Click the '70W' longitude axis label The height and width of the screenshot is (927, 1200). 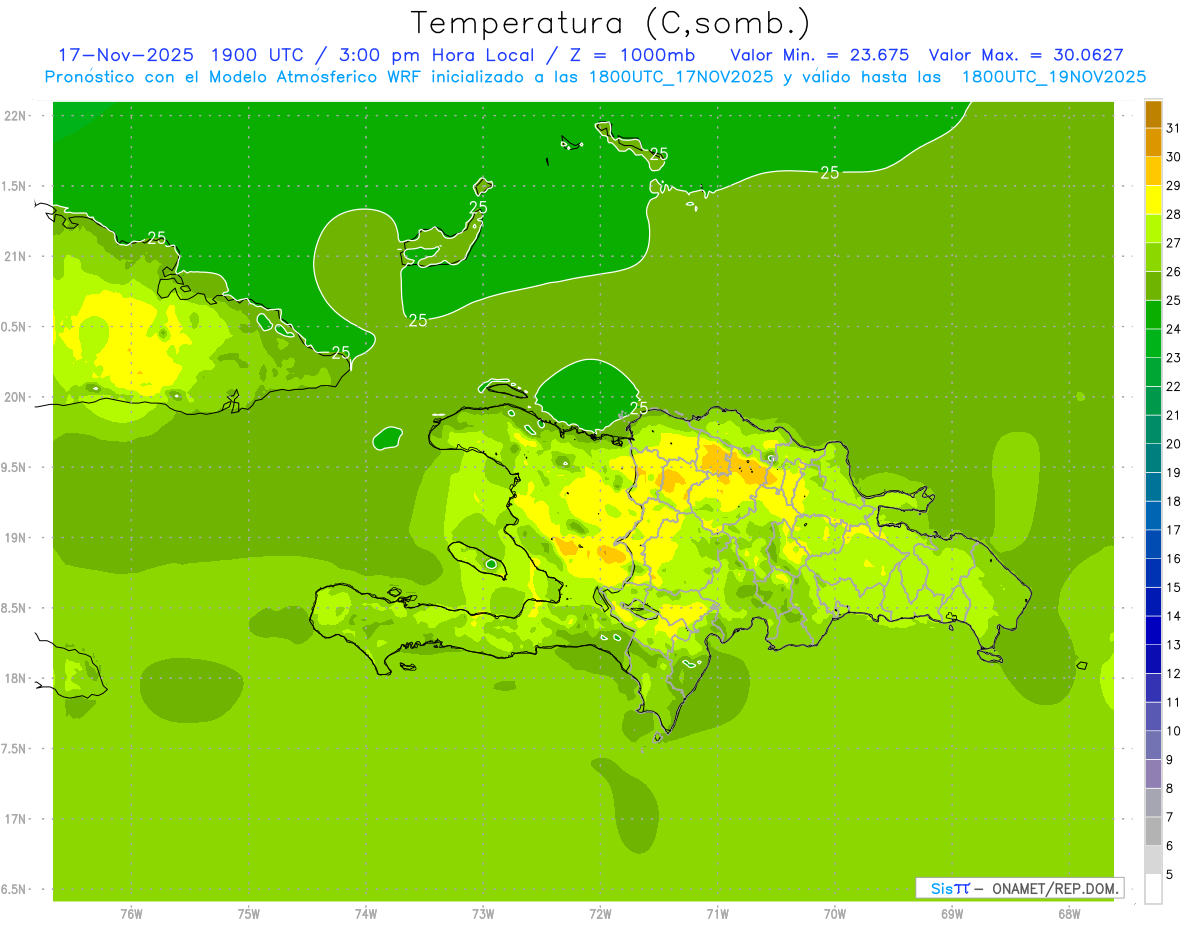point(835,914)
